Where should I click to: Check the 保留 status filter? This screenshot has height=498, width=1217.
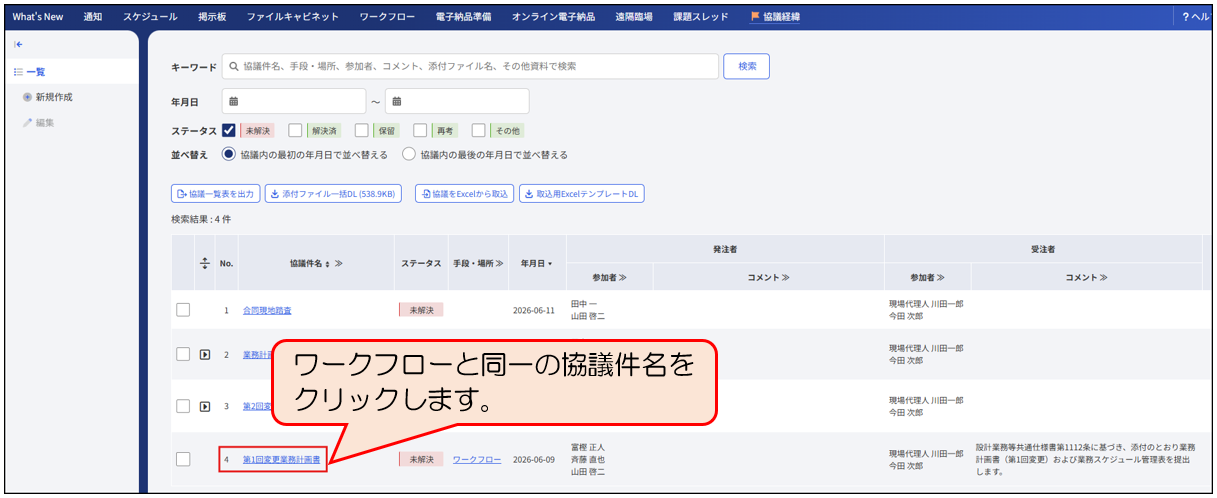tap(362, 130)
